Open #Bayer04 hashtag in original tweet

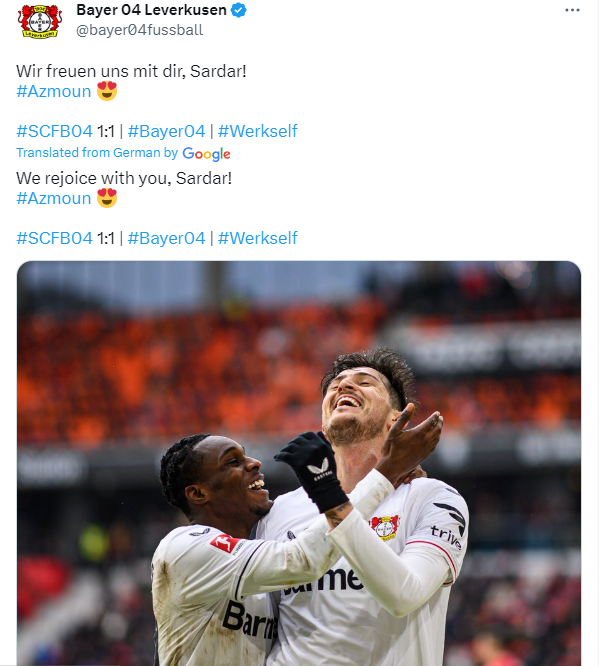[x=167, y=131]
